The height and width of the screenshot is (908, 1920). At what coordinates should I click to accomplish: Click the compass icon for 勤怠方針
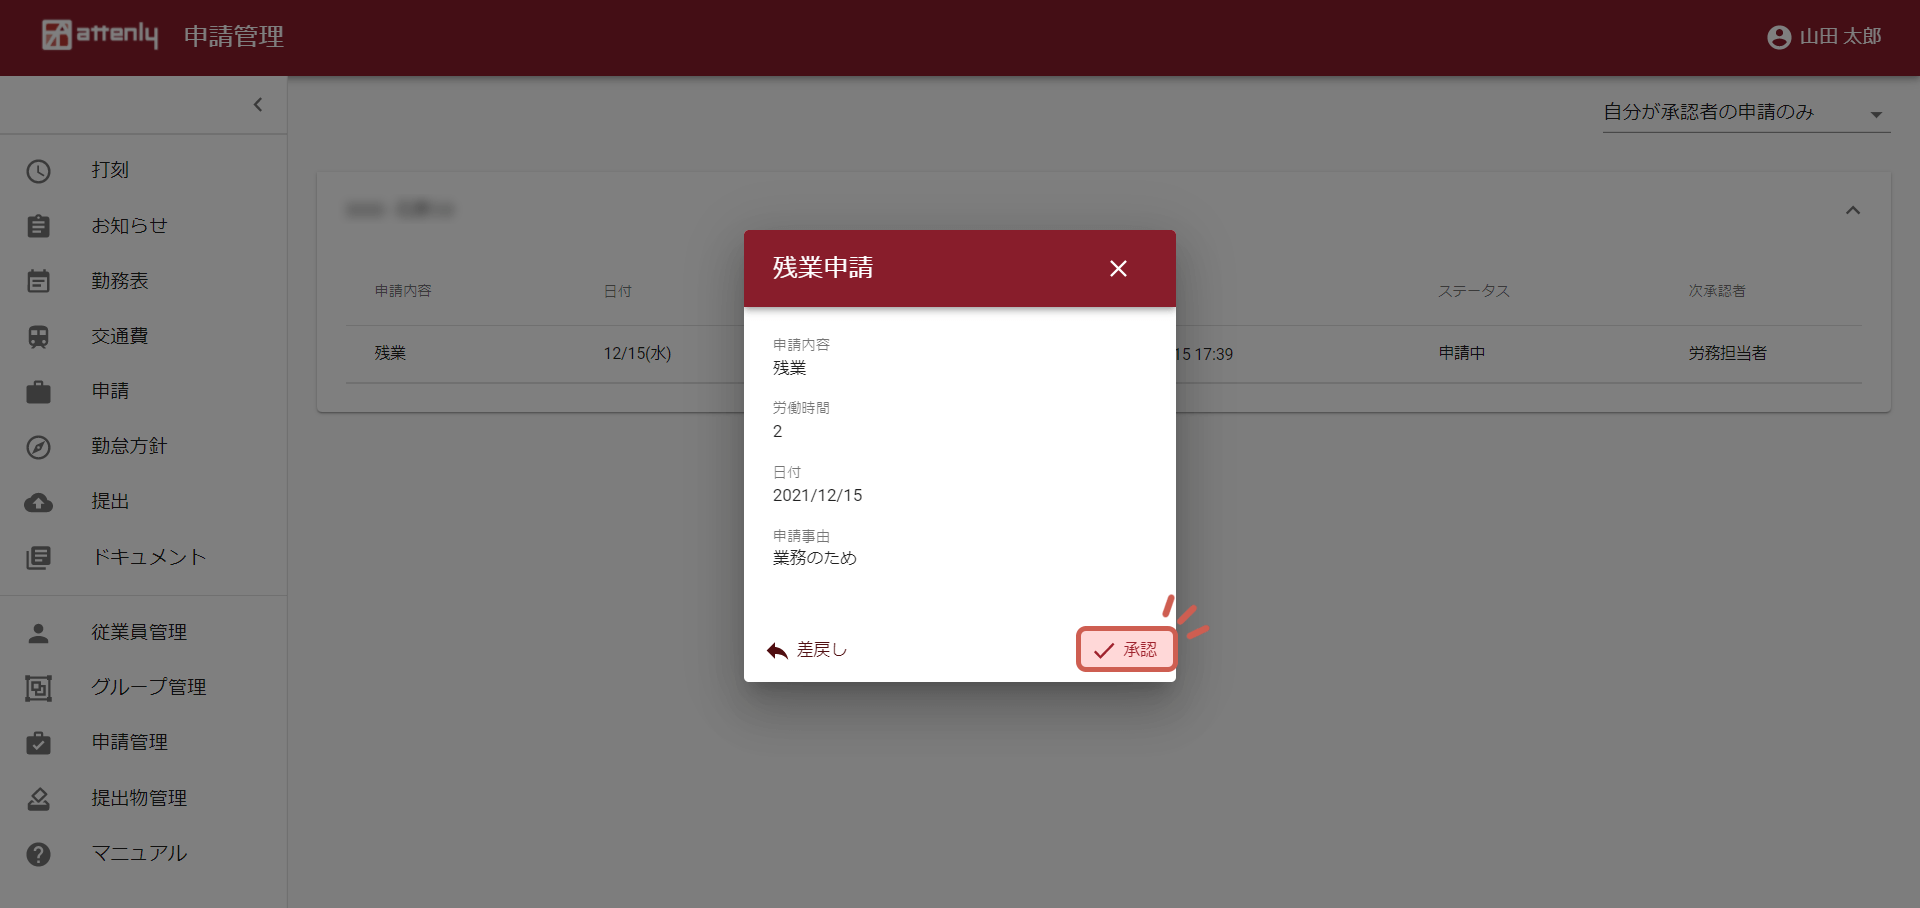38,447
